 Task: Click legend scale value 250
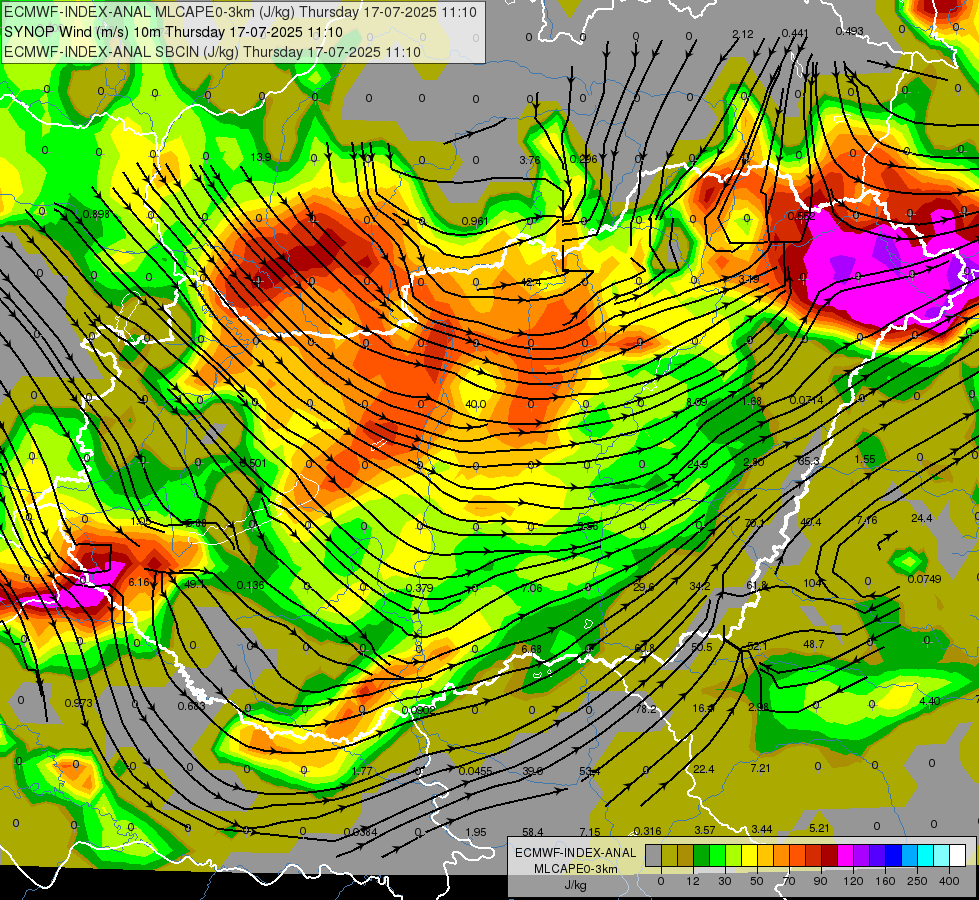click(917, 881)
